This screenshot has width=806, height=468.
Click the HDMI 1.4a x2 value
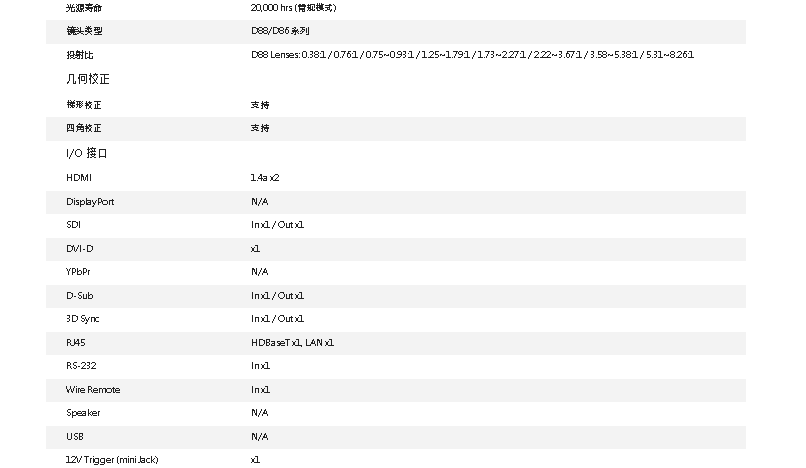click(265, 178)
